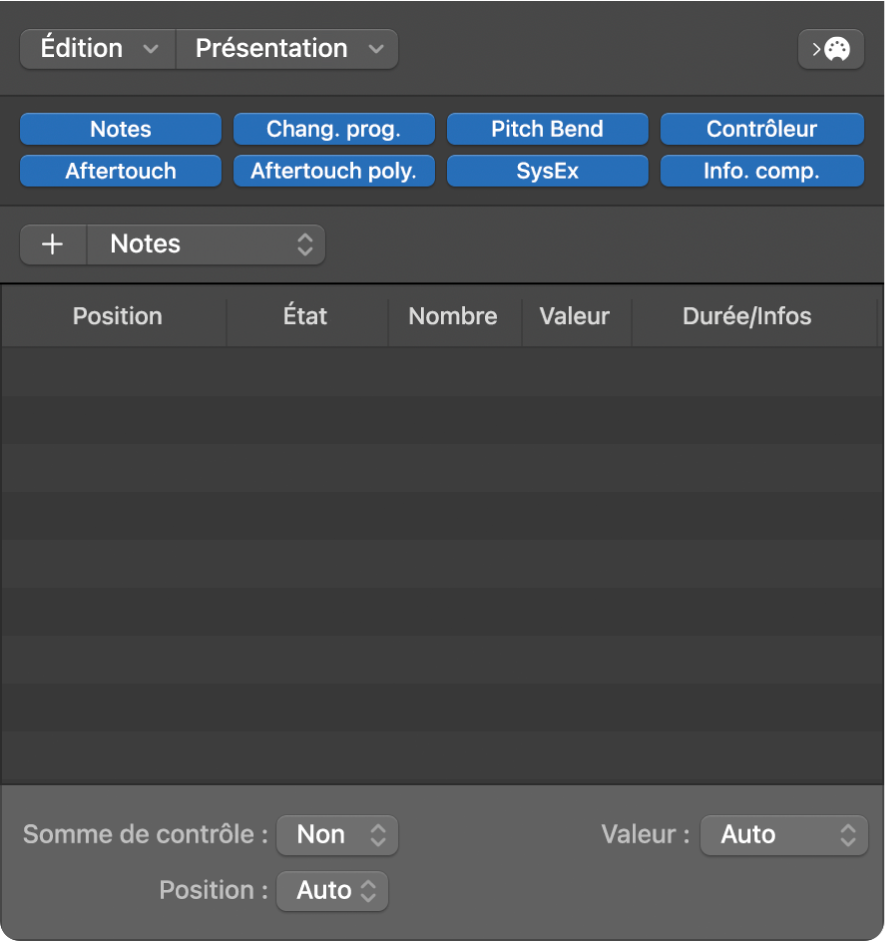The image size is (886, 942).
Task: Open the Notes event type pop-up
Action: [x=206, y=245]
